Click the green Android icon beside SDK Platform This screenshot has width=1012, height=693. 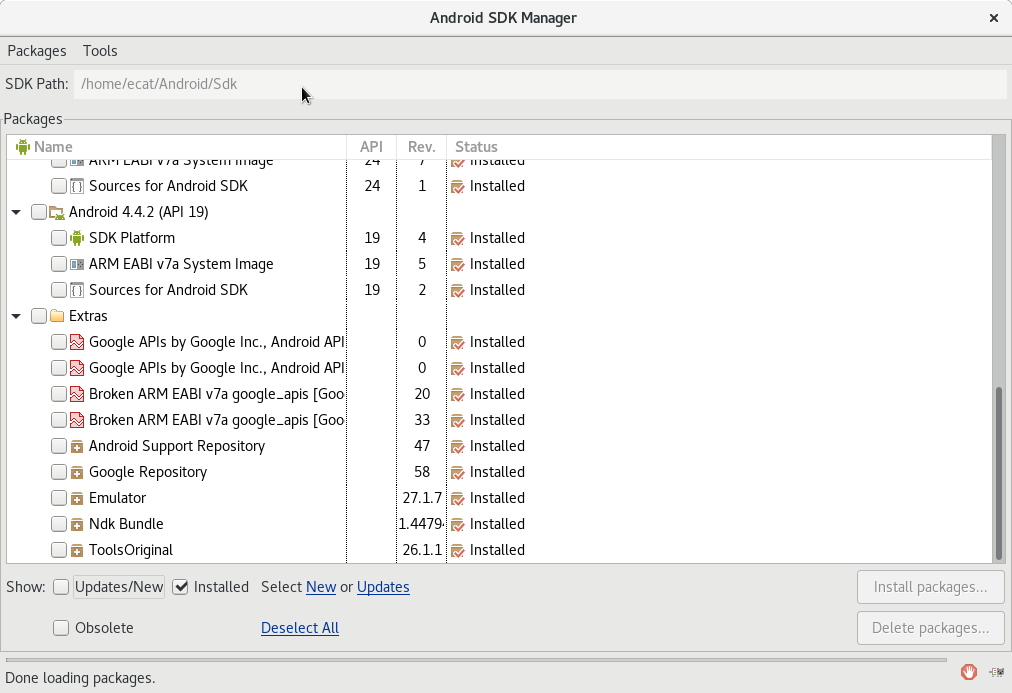pos(77,238)
